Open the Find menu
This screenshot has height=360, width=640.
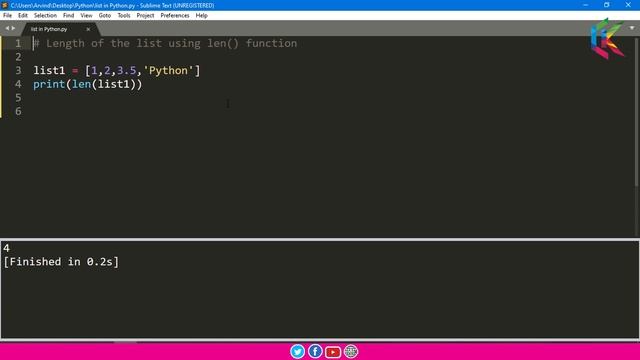68,16
